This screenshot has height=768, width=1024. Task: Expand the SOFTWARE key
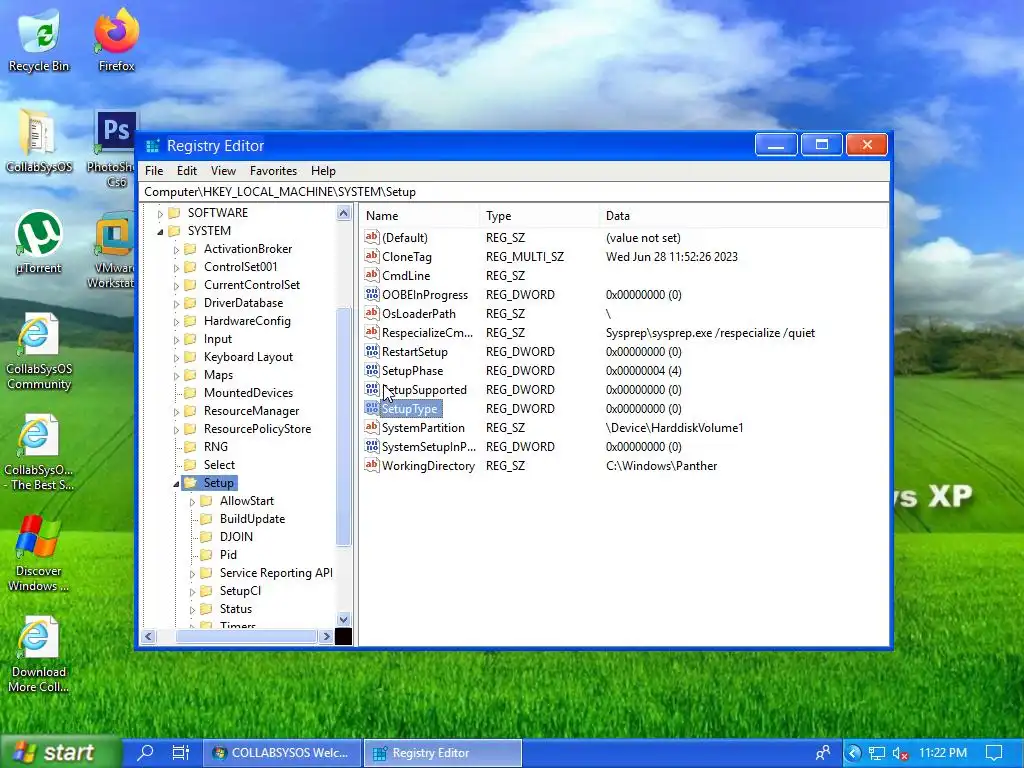tap(160, 214)
